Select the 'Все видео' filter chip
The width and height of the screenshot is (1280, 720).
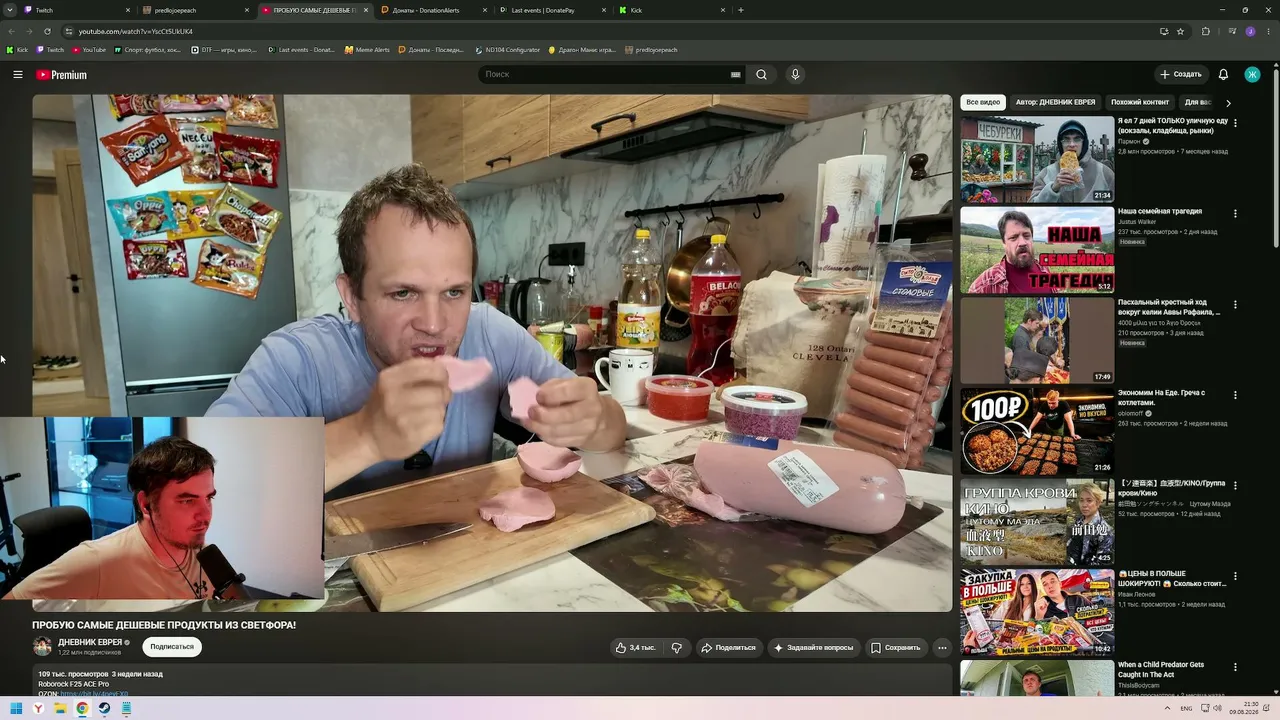click(983, 102)
